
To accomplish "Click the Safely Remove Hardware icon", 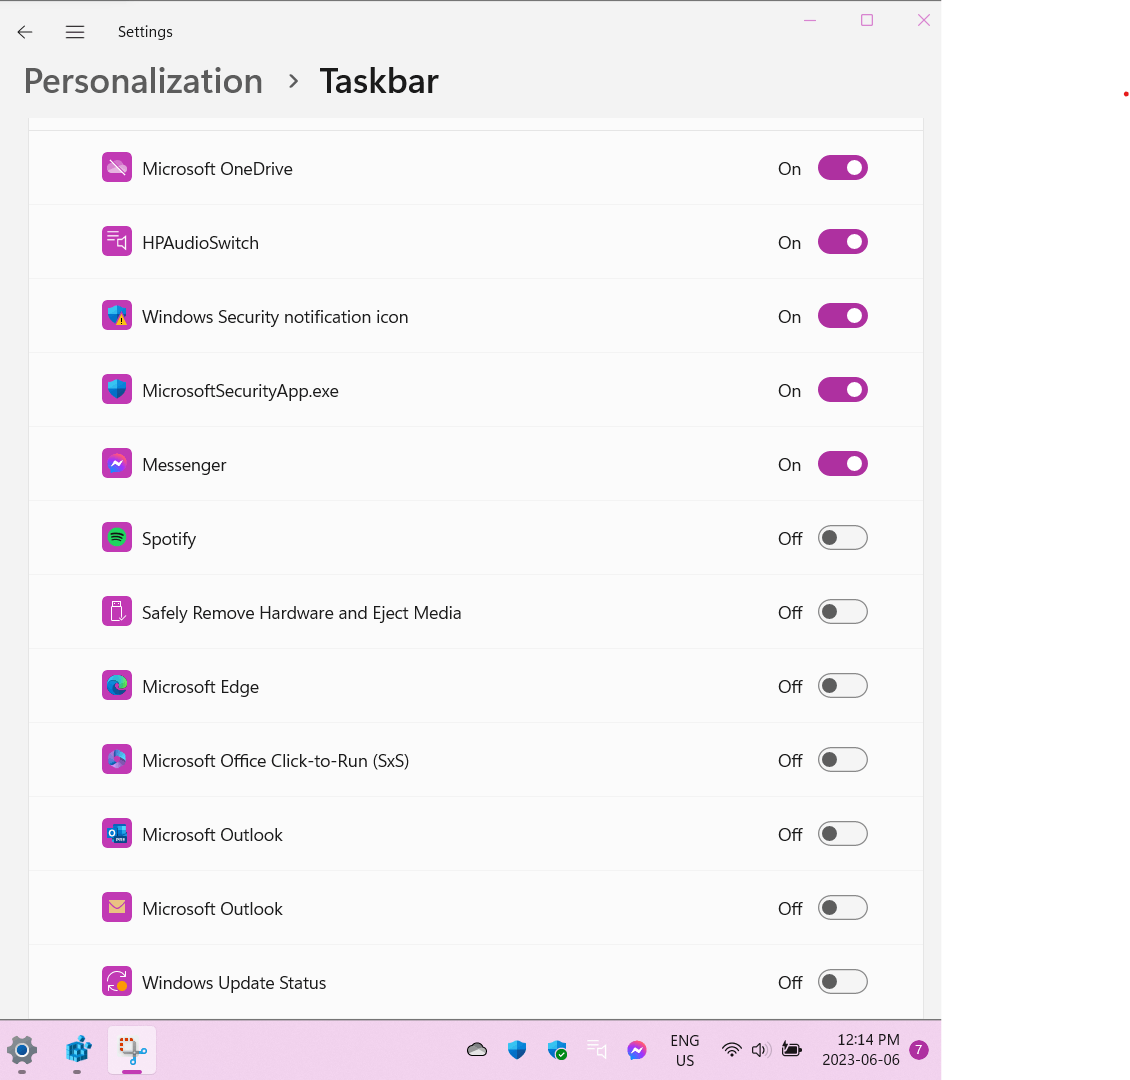I will pyautogui.click(x=117, y=612).
